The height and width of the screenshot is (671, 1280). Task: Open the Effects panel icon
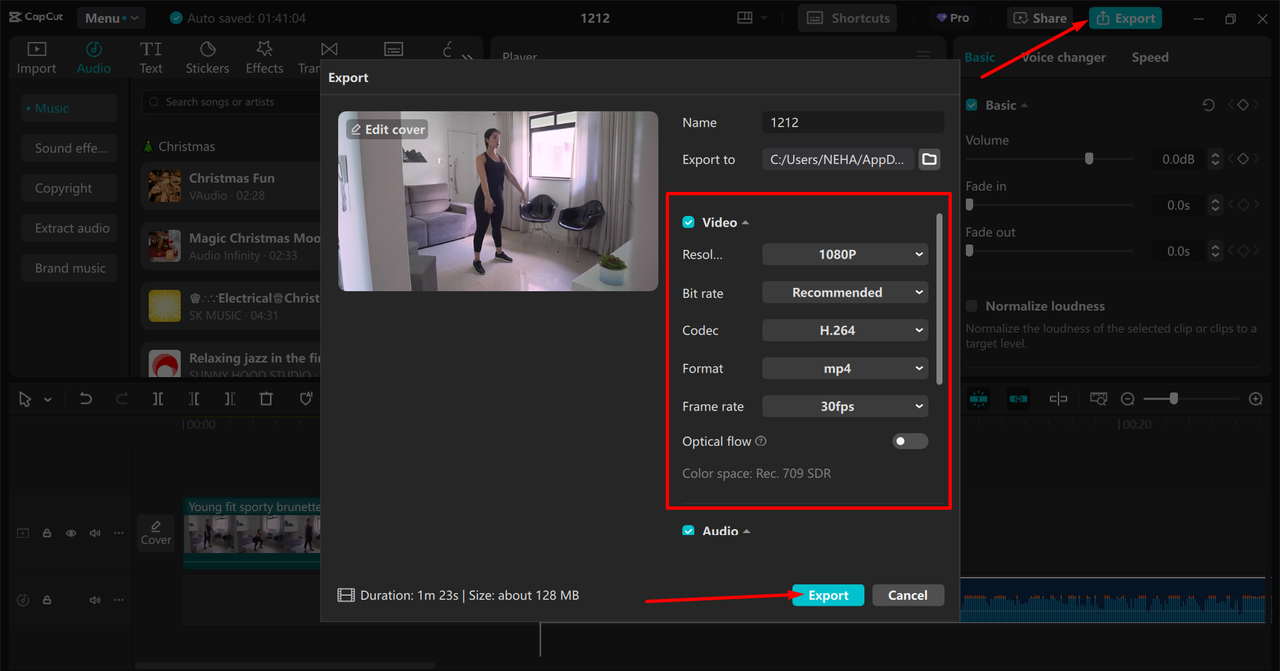(x=264, y=57)
